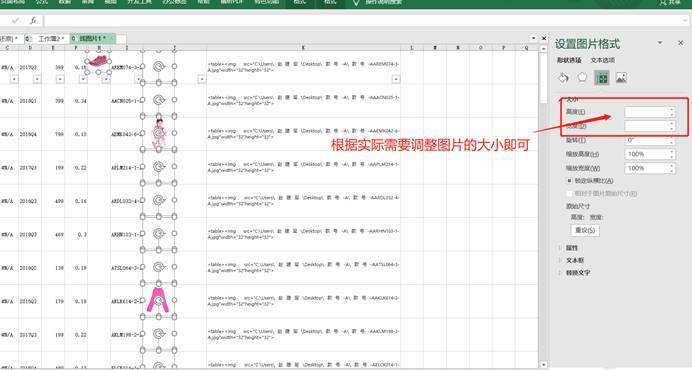Click broken image placeholder in 0.34 row

pos(158,100)
